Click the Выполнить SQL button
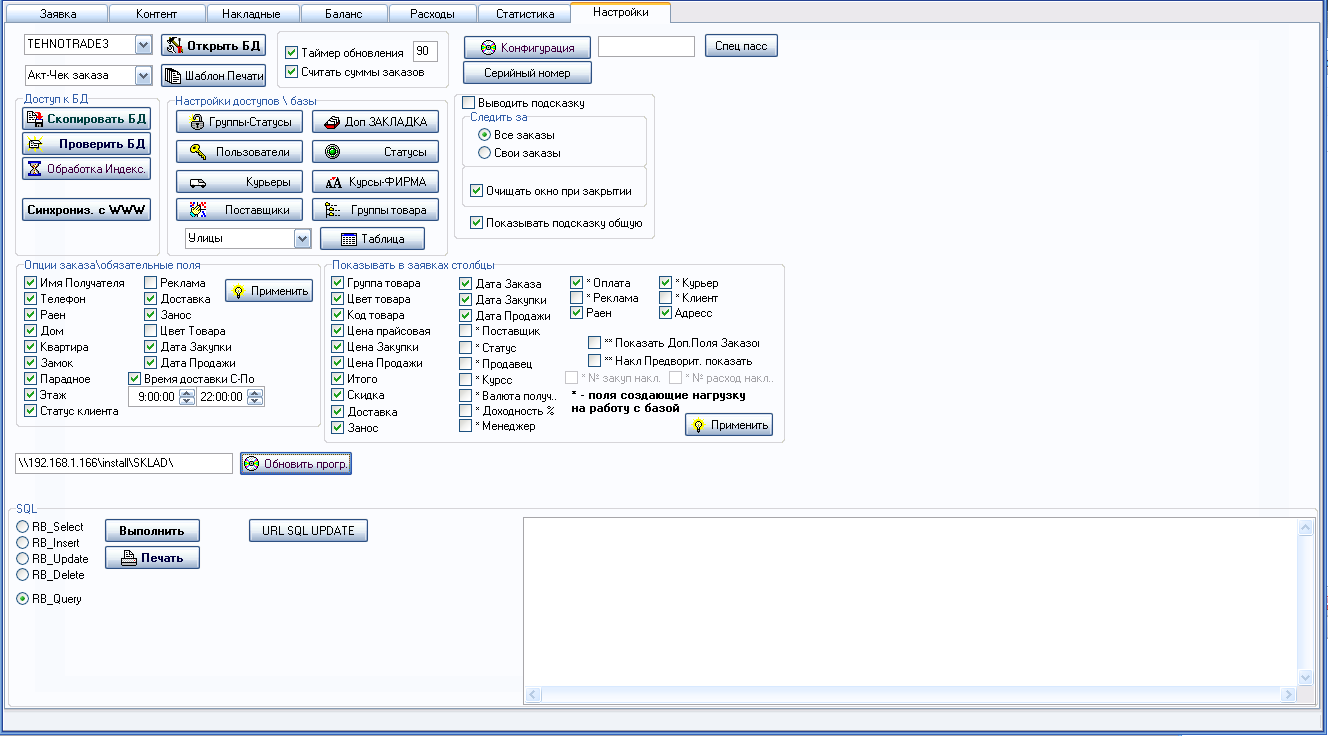The height and width of the screenshot is (736, 1328). (x=152, y=530)
